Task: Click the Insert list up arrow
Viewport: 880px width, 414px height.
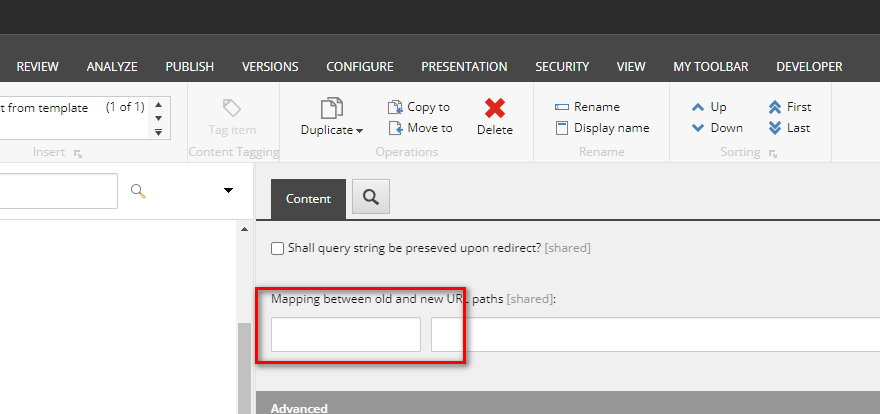Action: click(158, 104)
